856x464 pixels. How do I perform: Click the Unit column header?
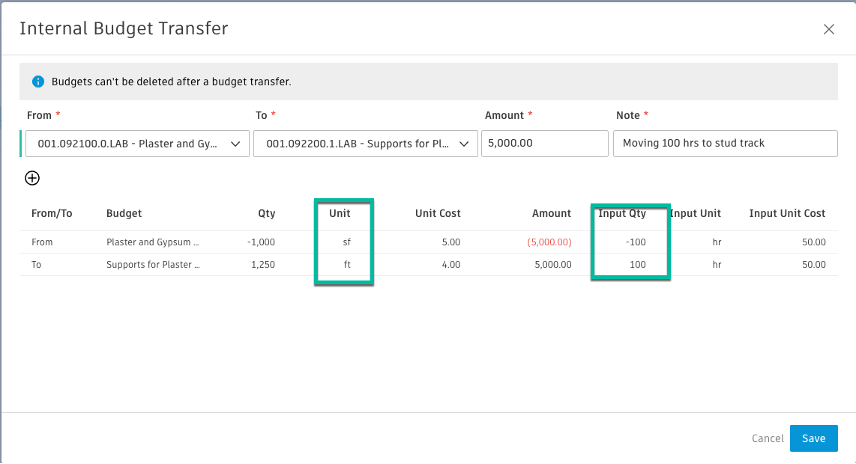click(x=340, y=213)
